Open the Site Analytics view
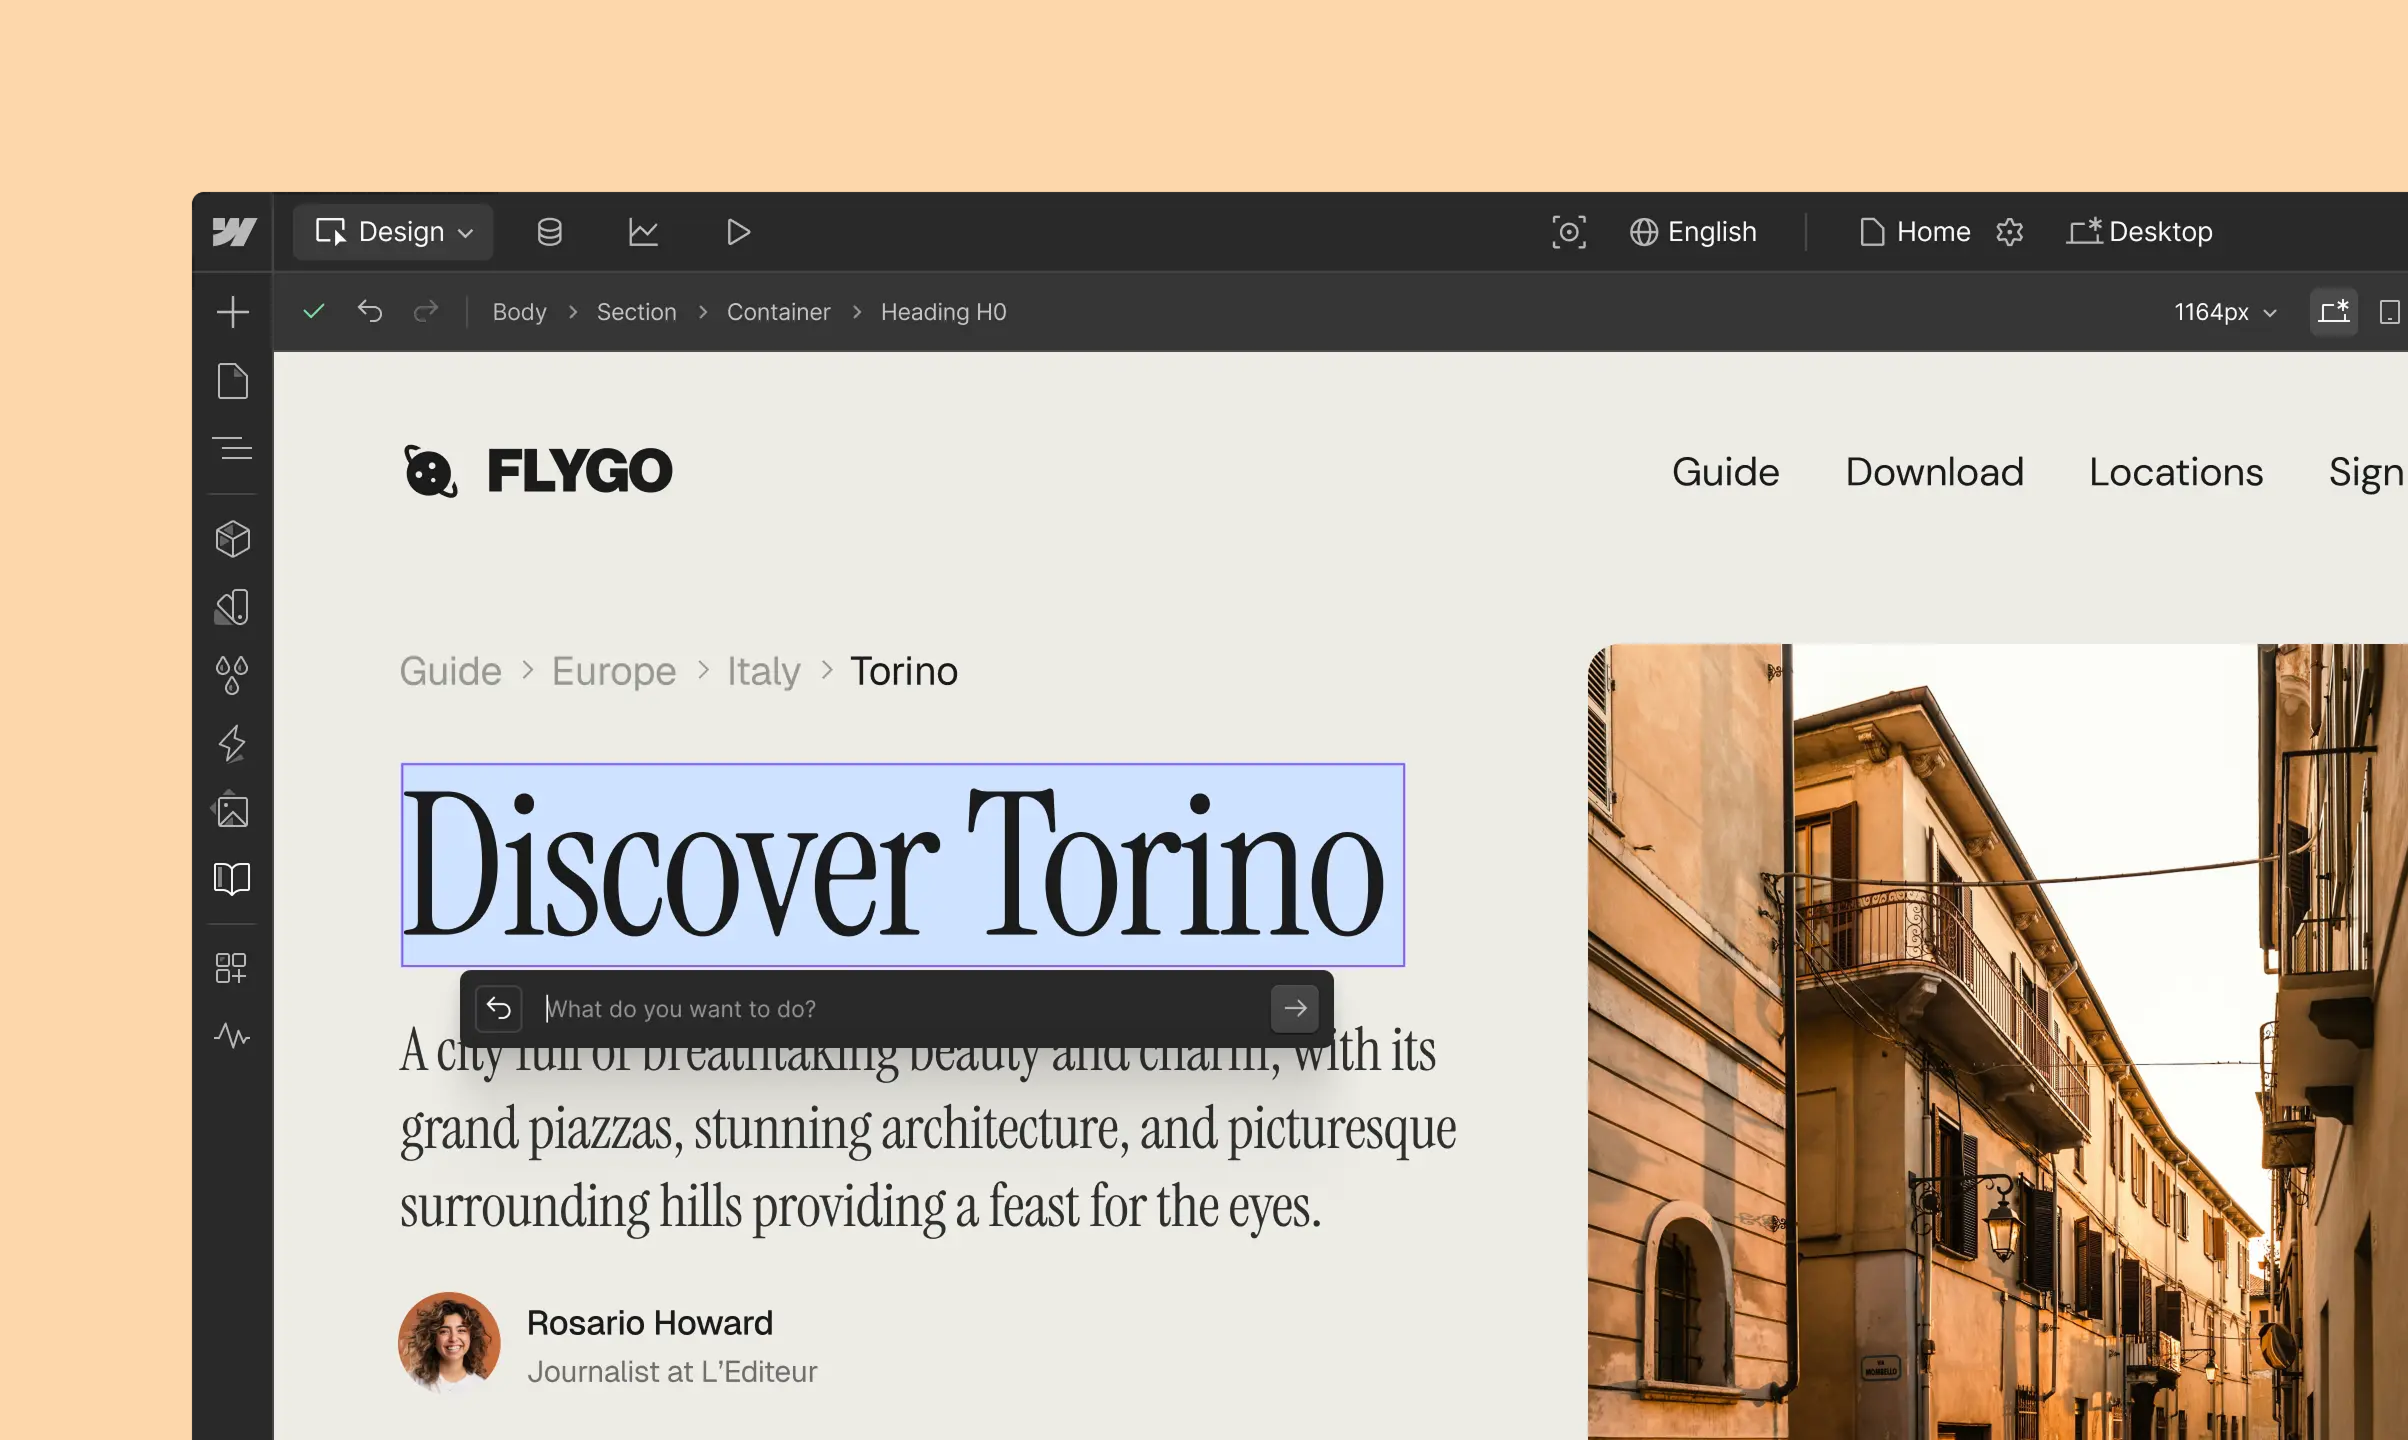Screen dimensions: 2408x1440 coord(643,231)
